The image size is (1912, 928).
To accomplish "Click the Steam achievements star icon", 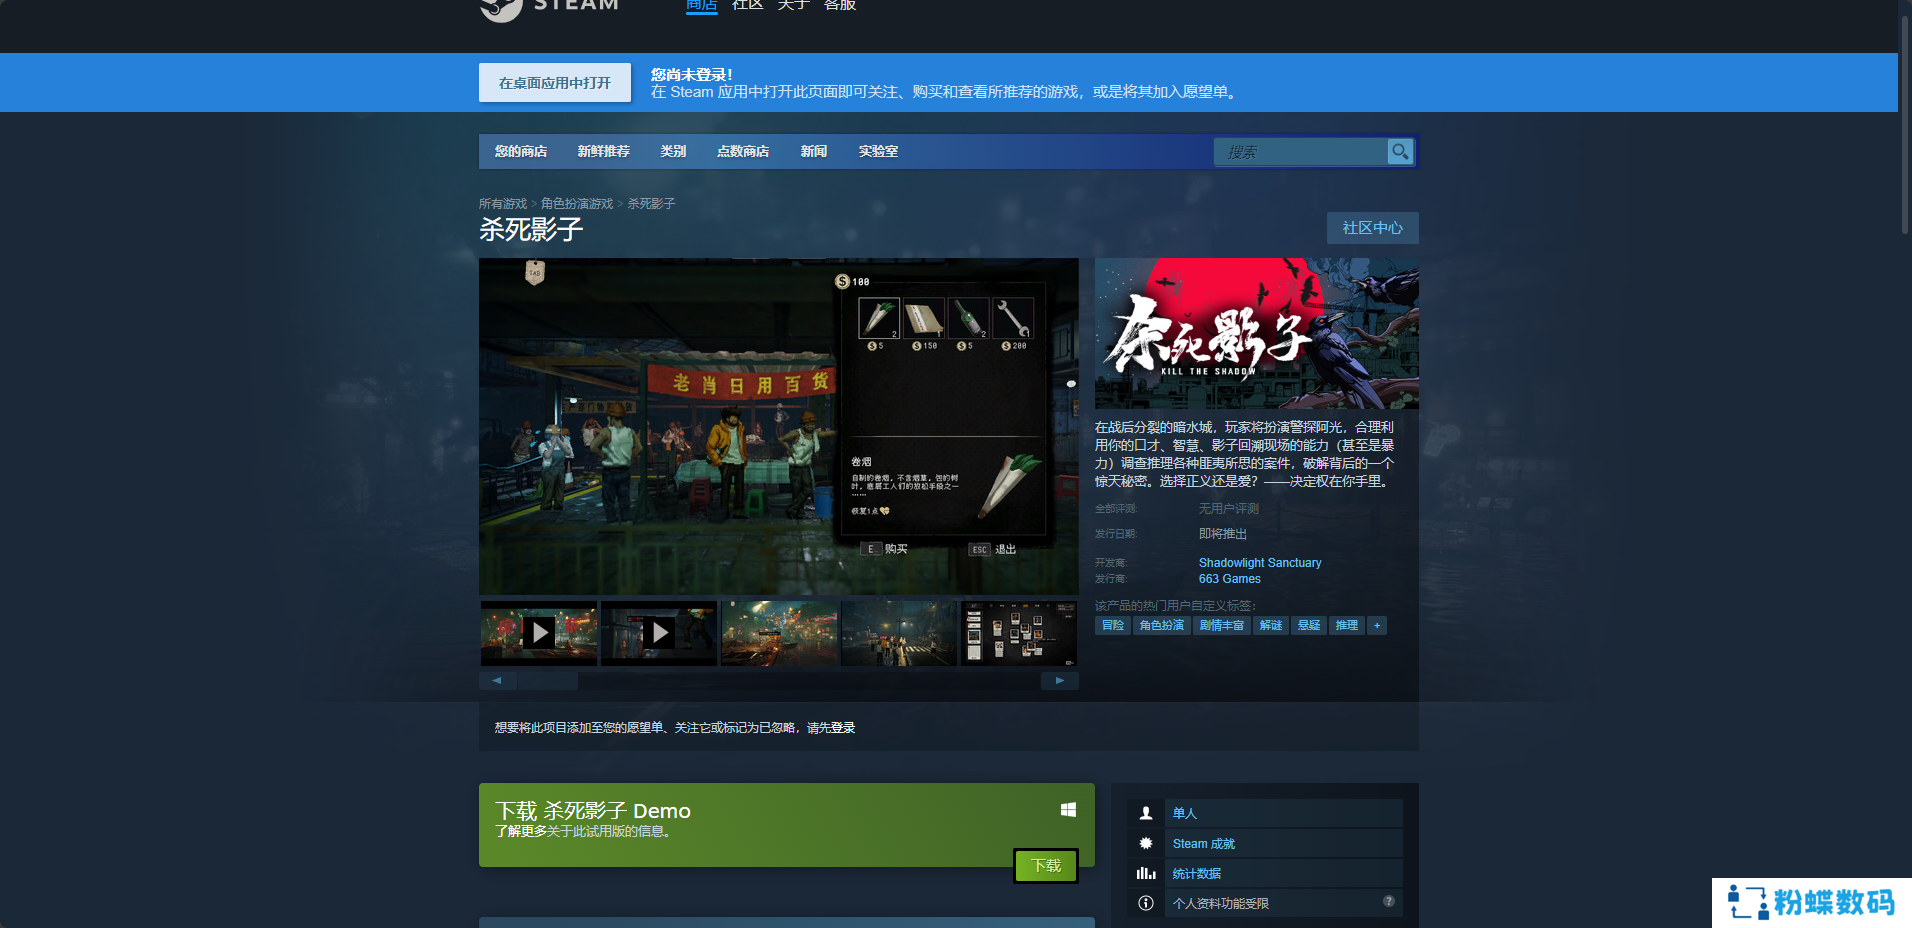I will pyautogui.click(x=1146, y=843).
